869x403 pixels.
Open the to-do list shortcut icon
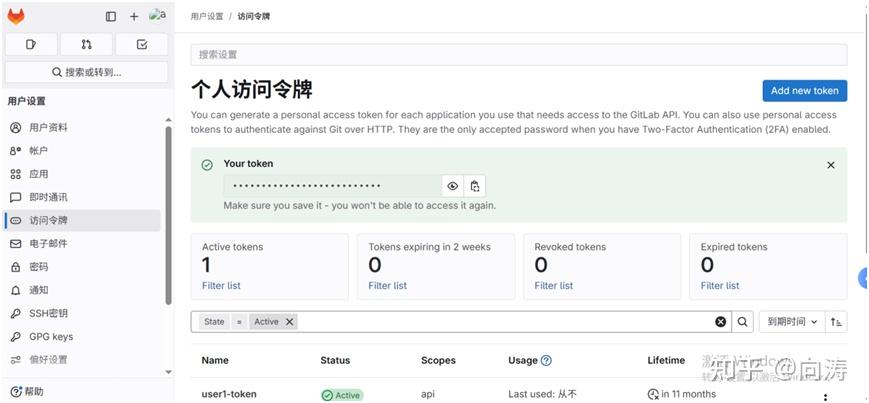pos(142,44)
